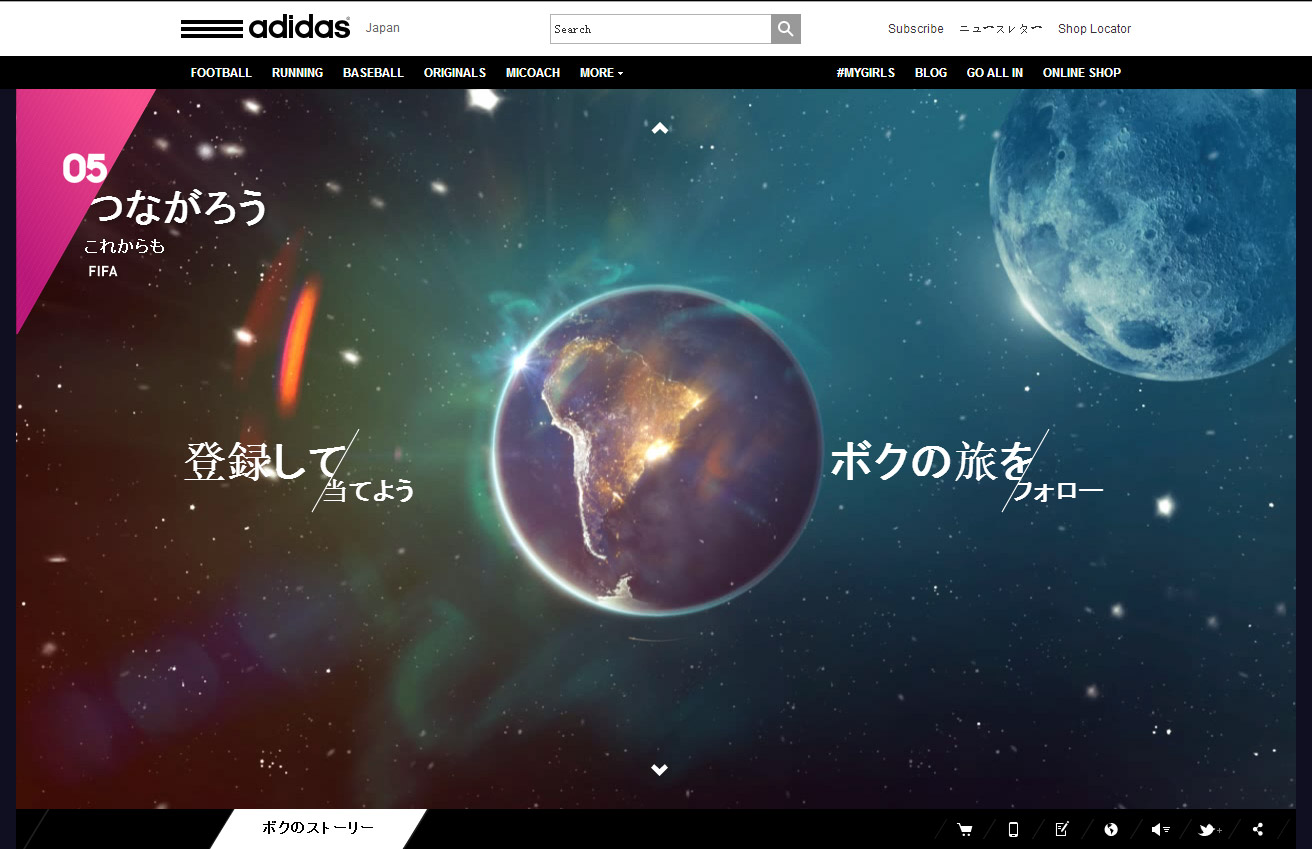Click the adidas logo

point(265,28)
